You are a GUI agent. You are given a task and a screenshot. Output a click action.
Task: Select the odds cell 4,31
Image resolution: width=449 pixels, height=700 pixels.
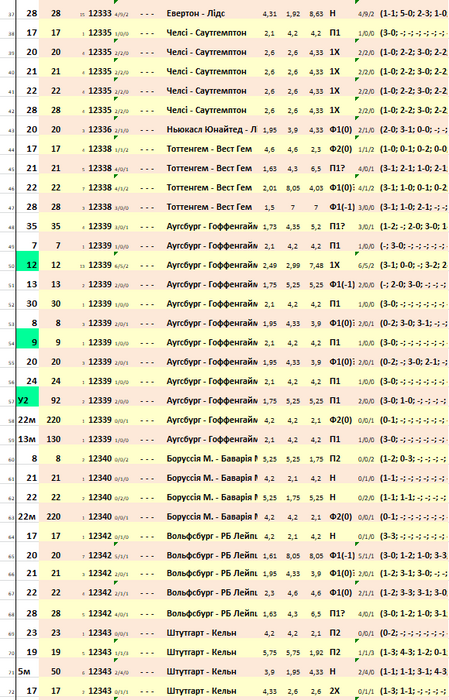click(270, 14)
